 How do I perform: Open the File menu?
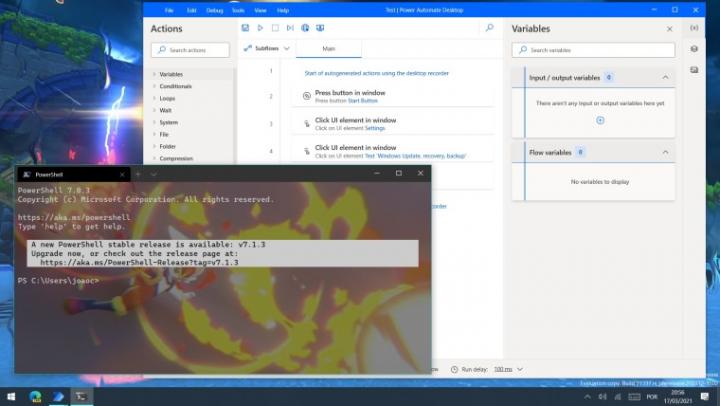pos(169,10)
